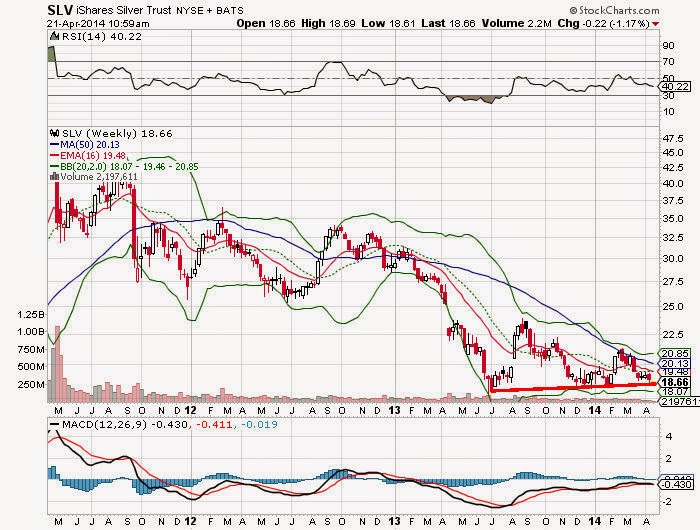This screenshot has height=530, width=700.
Task: Click the 'EMA(16) 19.48' legend text
Action: [93, 156]
